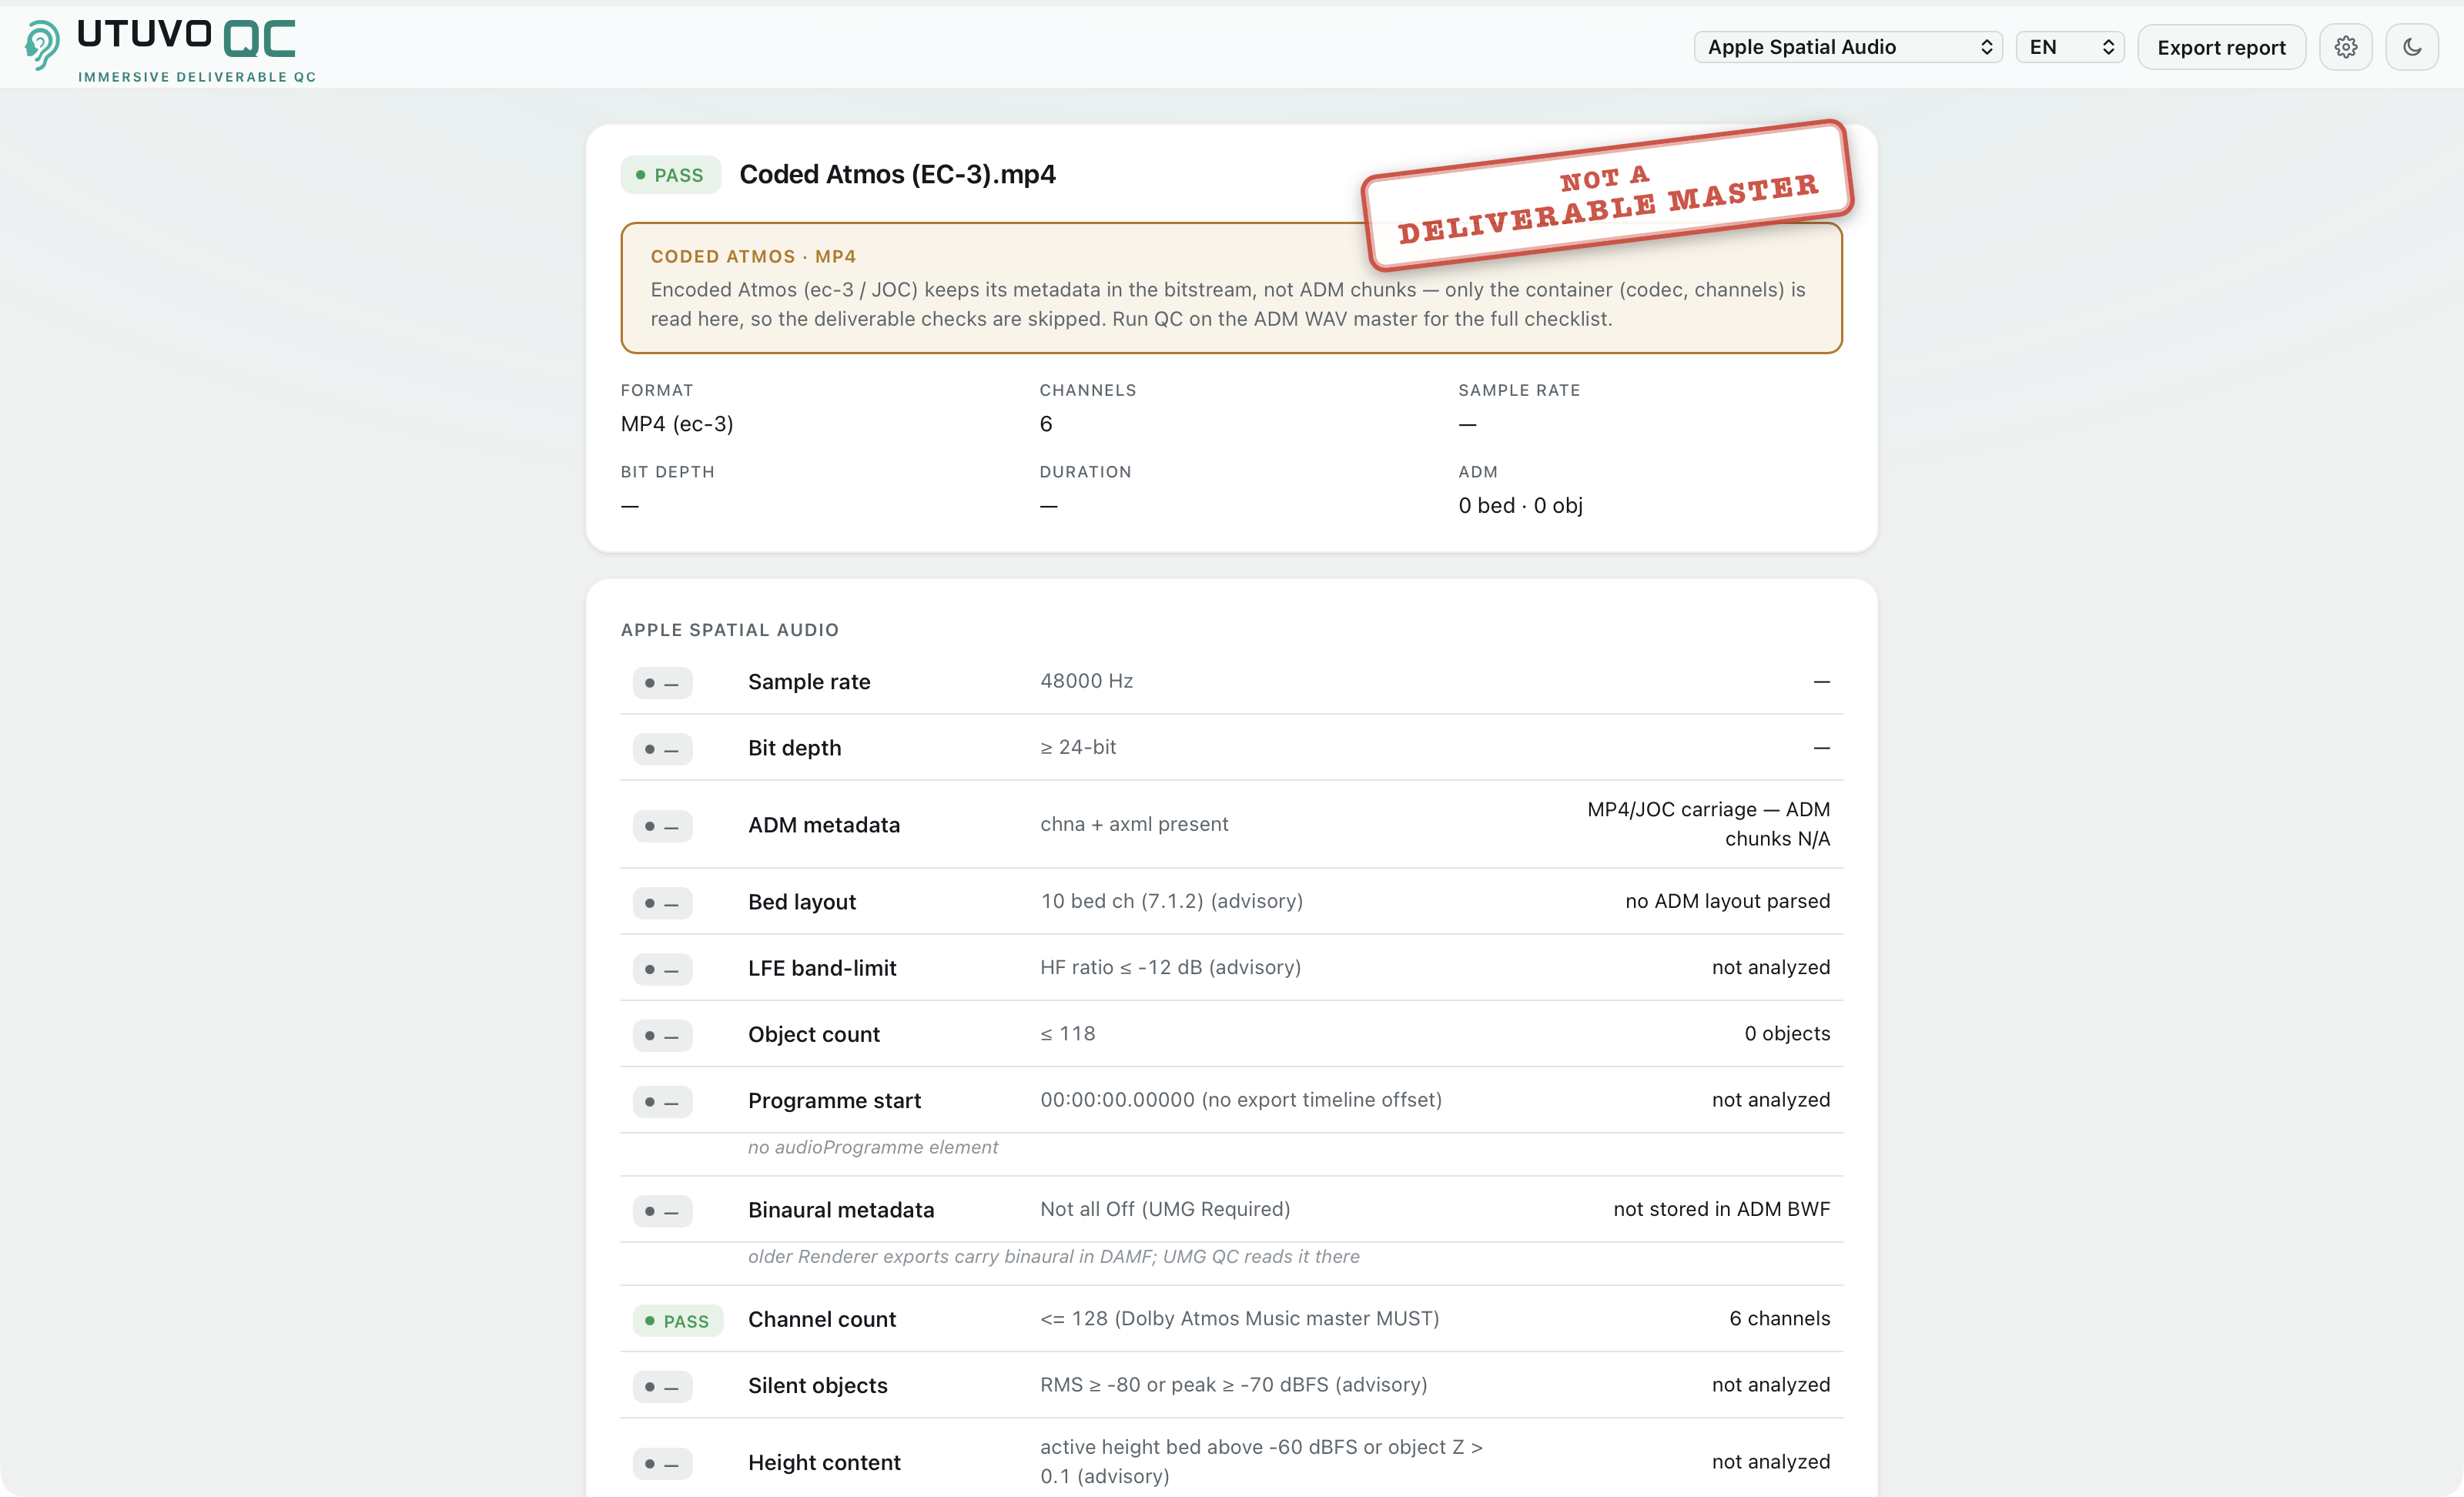Click the Coded Atmos MP4 warning banner
This screenshot has width=2464, height=1497.
tap(1231, 288)
